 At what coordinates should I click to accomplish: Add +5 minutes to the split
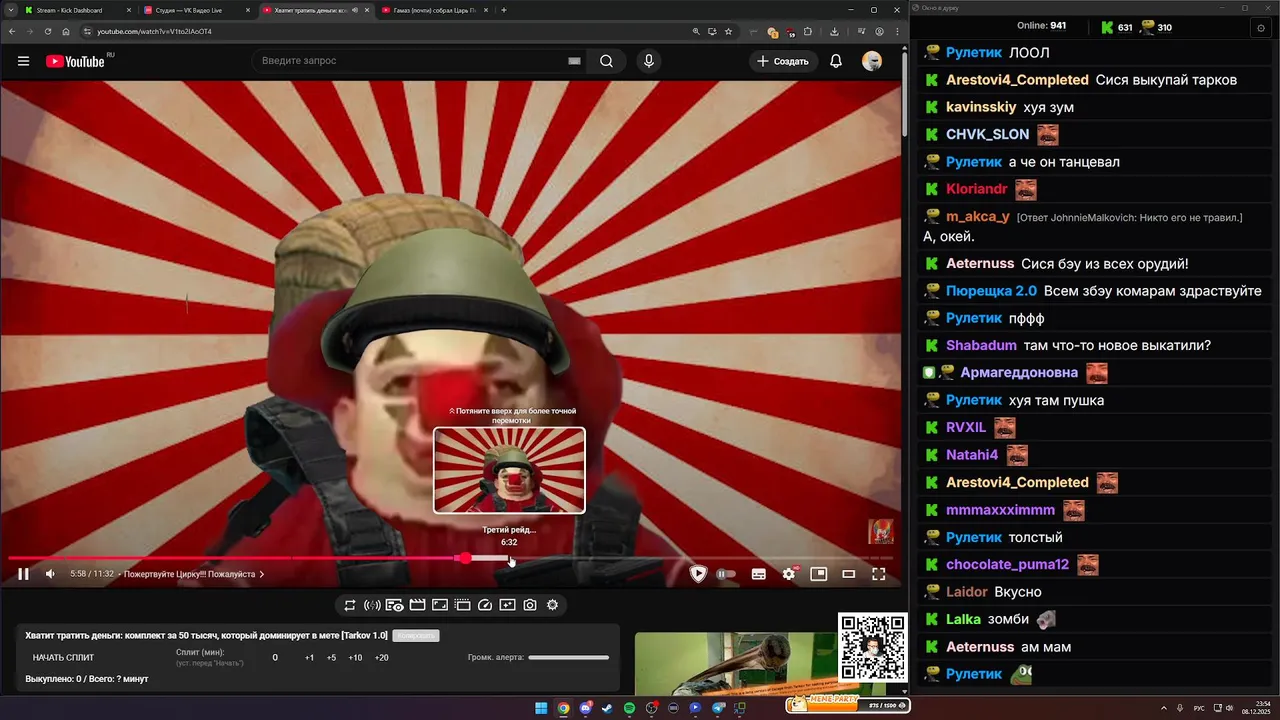[331, 658]
